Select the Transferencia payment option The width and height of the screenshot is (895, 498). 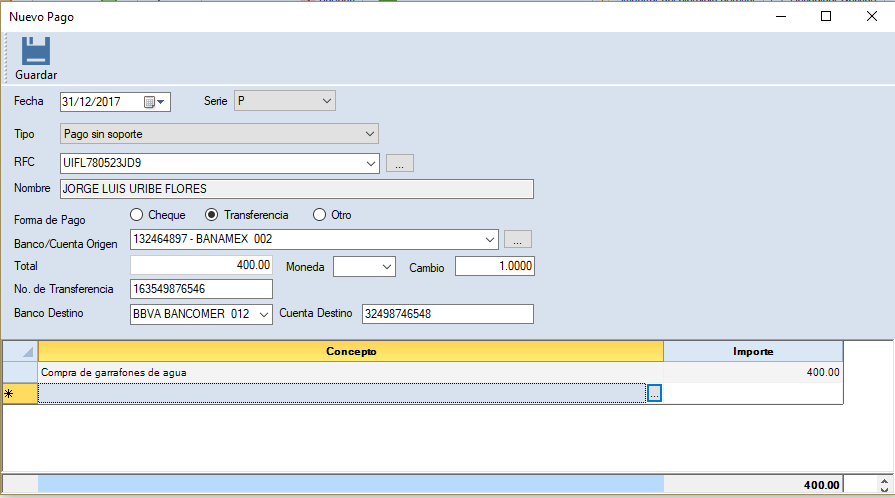tap(211, 215)
